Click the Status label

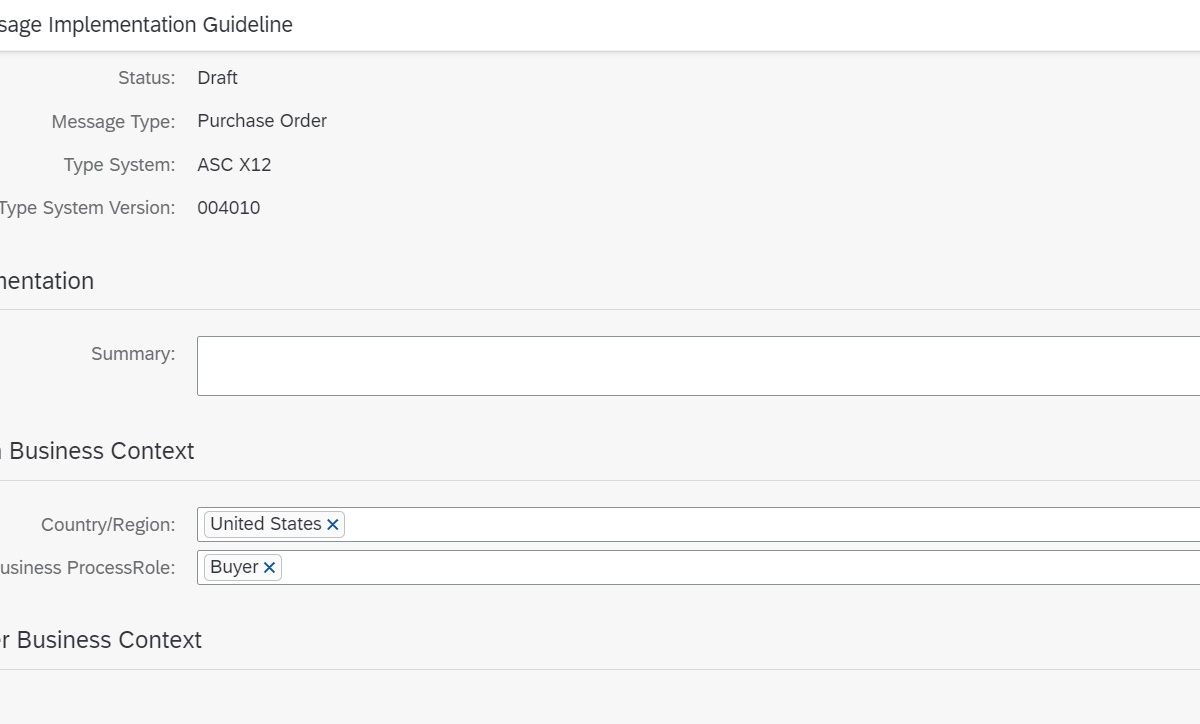(146, 78)
